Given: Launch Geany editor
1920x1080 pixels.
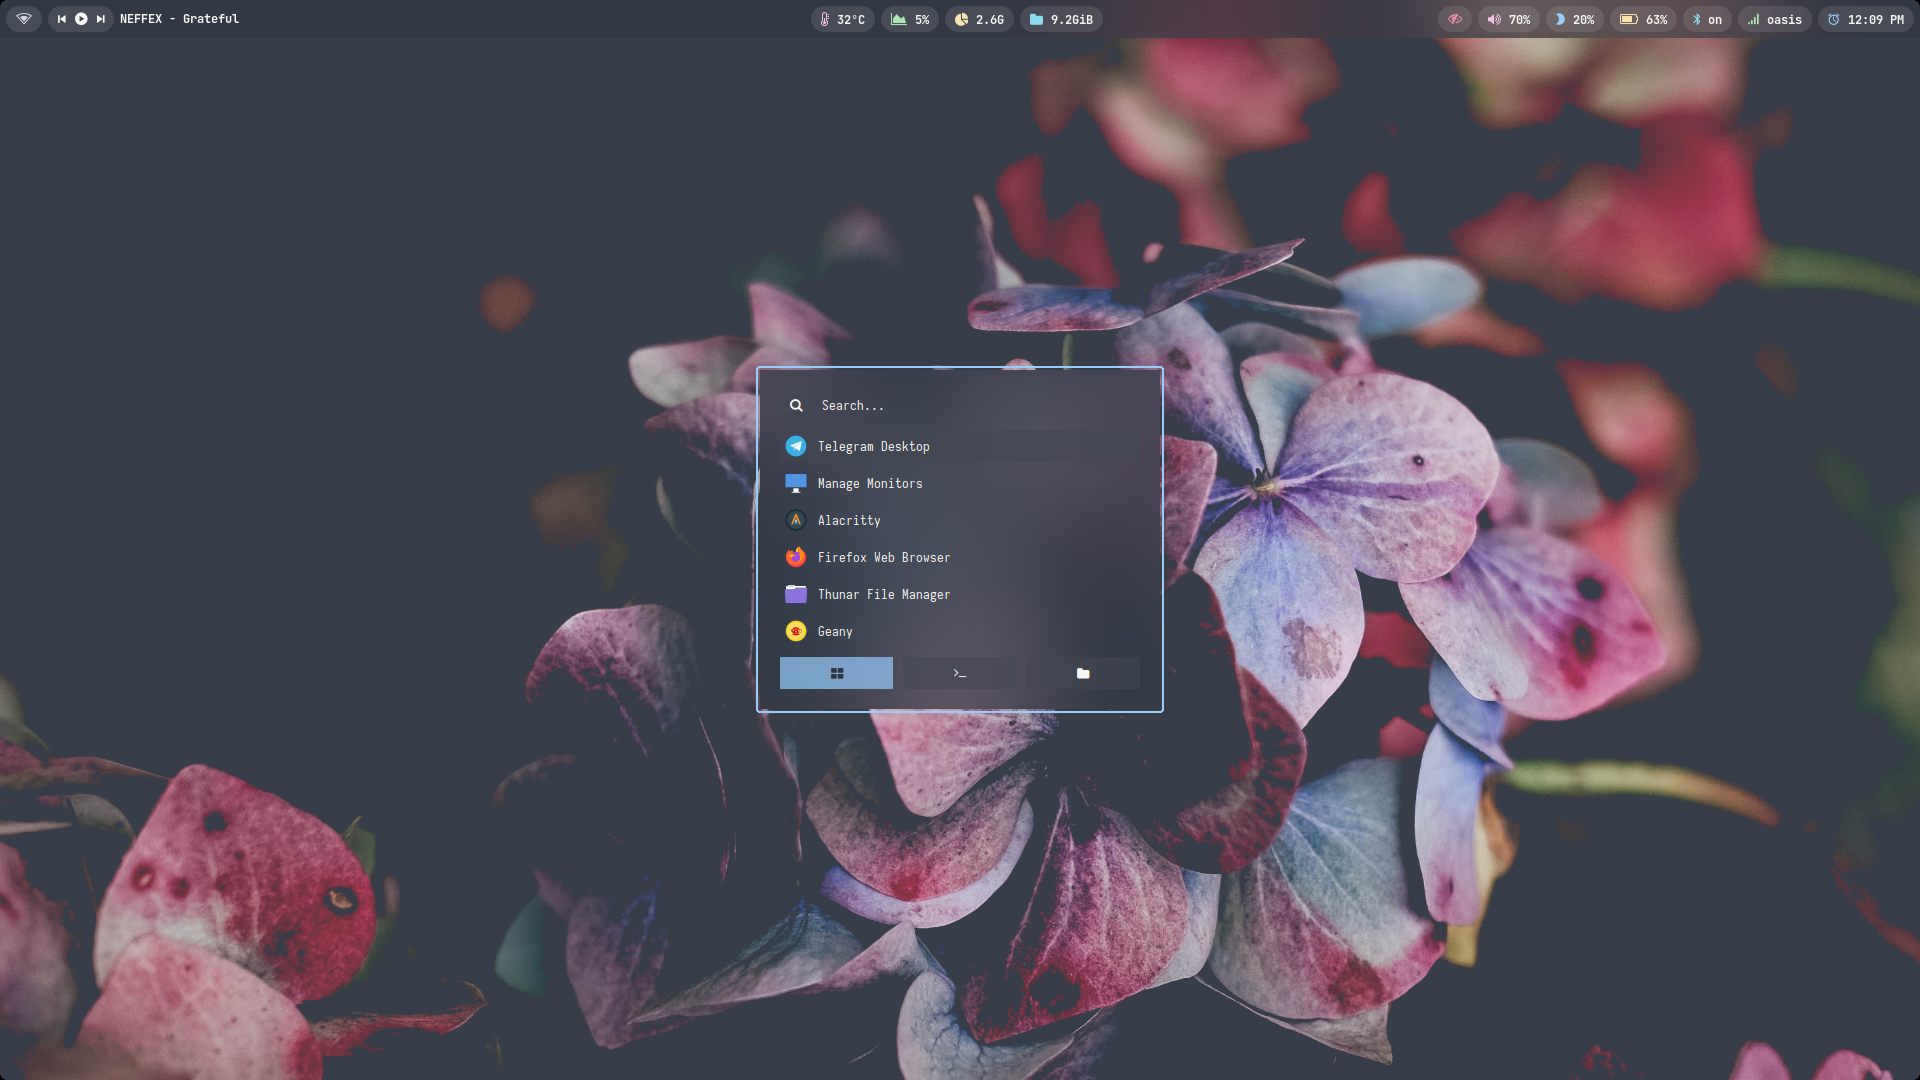Looking at the screenshot, I should point(834,631).
